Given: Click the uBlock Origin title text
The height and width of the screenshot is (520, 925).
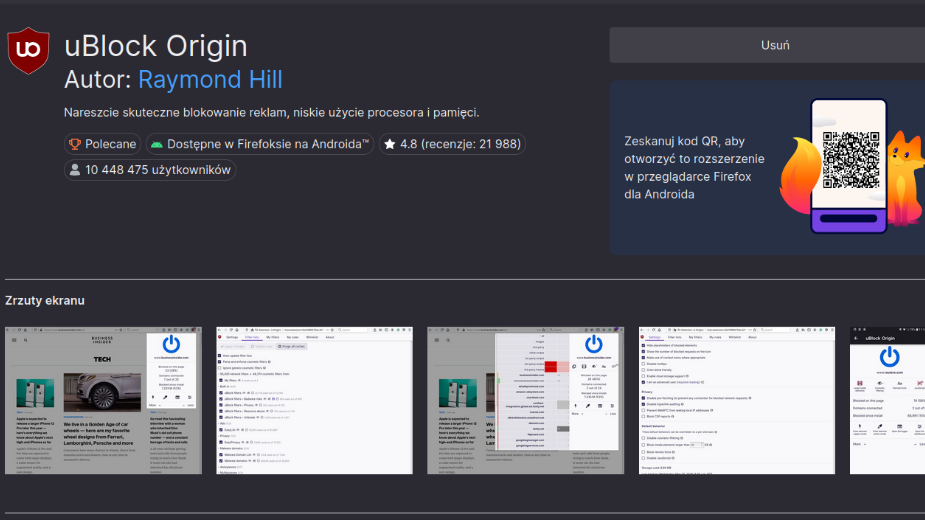Looking at the screenshot, I should (x=156, y=46).
